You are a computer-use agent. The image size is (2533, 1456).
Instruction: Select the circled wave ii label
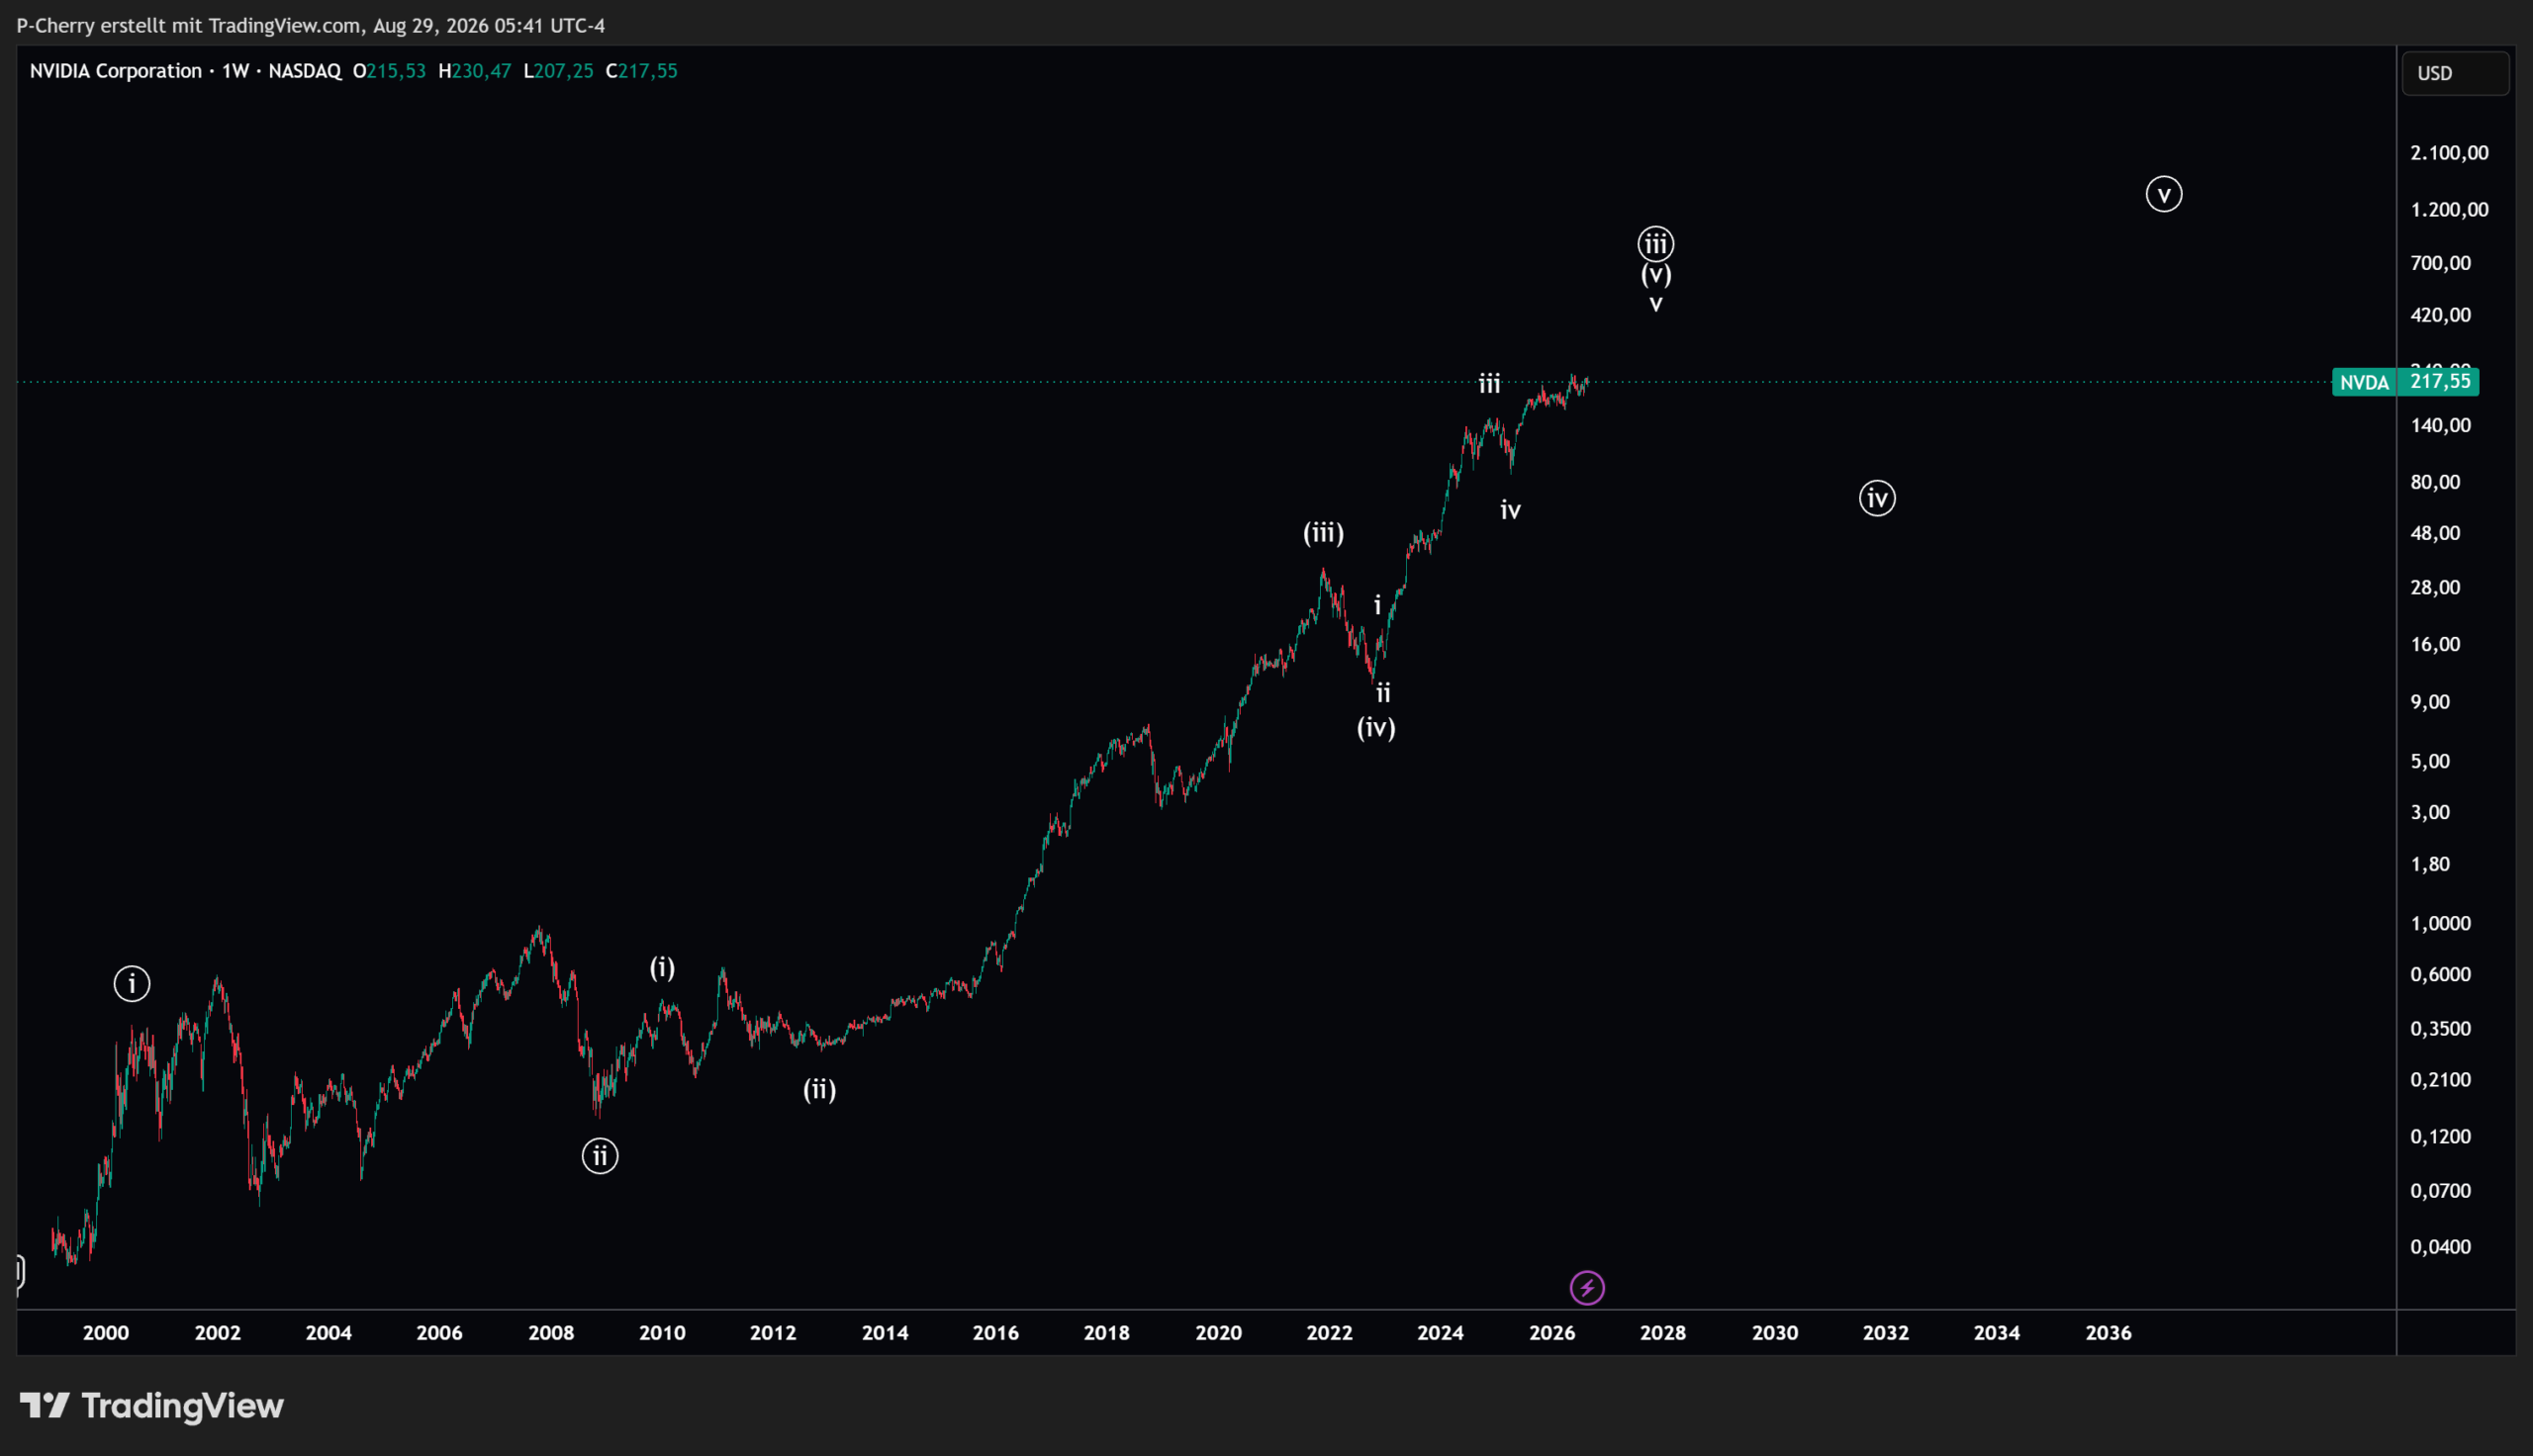pos(600,1156)
